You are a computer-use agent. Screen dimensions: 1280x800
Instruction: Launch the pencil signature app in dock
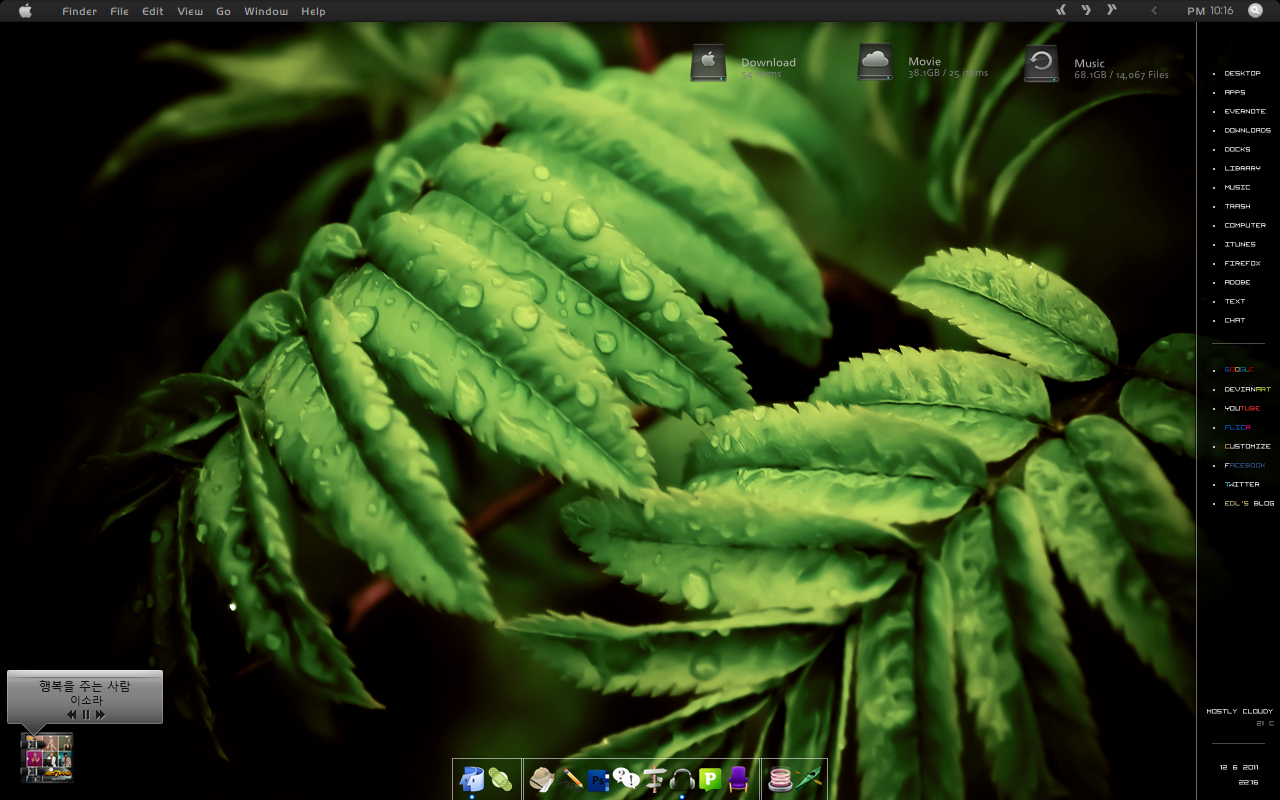click(571, 779)
